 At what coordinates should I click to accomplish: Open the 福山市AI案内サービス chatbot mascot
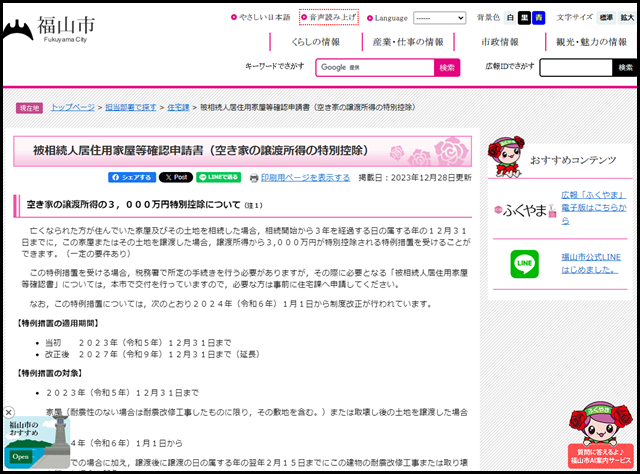pyautogui.click(x=601, y=434)
